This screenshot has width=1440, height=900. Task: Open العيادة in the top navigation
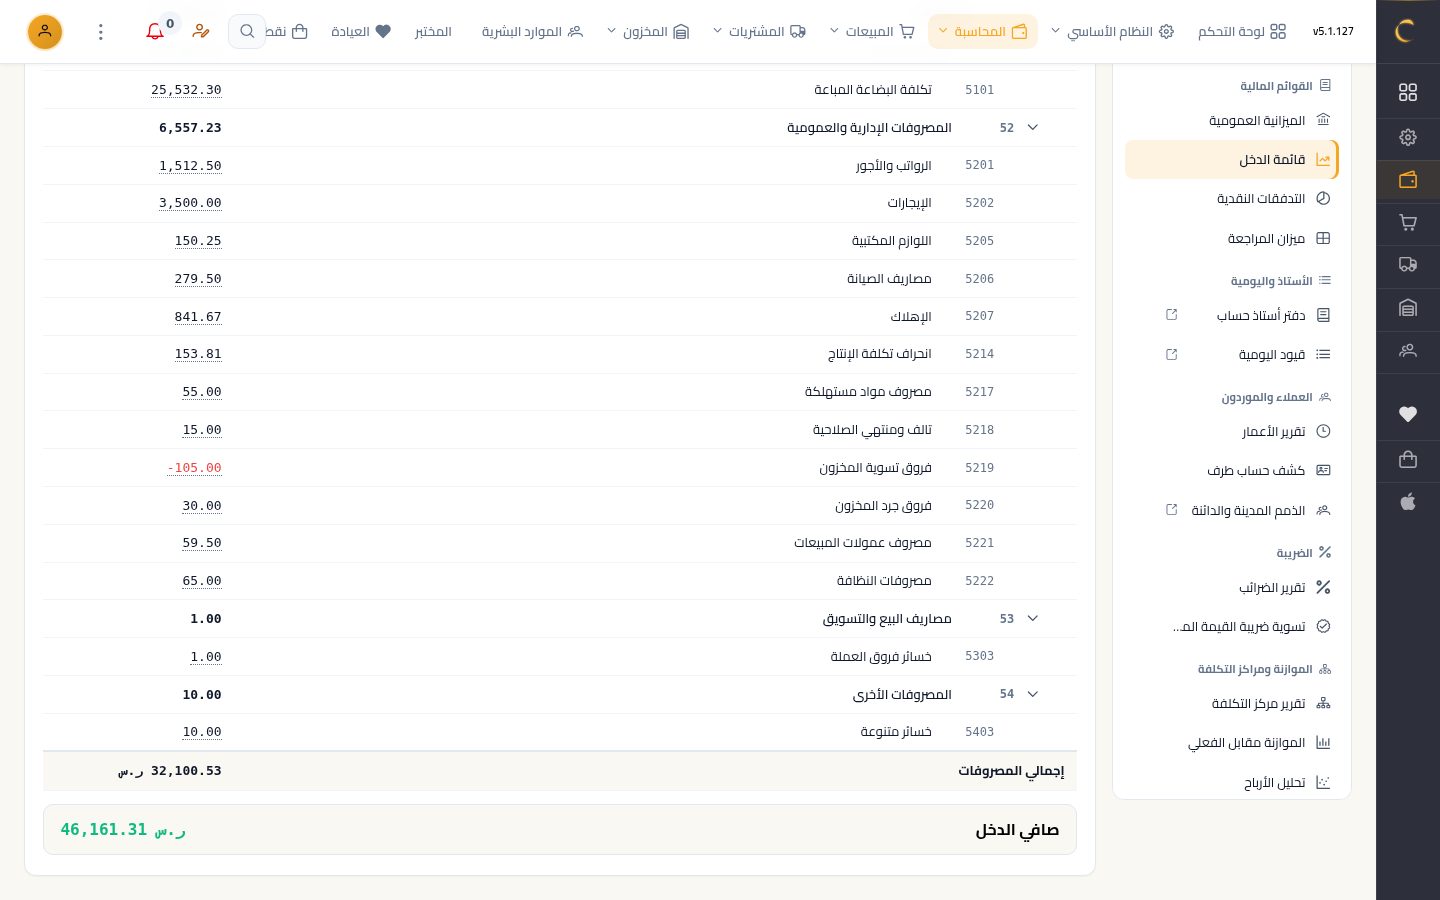pos(360,32)
